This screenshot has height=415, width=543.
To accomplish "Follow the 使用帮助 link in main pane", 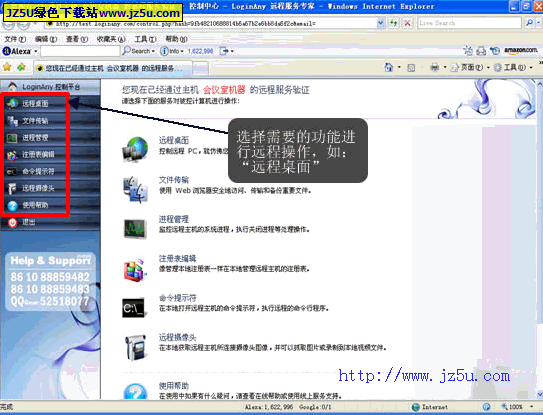I will click(x=173, y=386).
